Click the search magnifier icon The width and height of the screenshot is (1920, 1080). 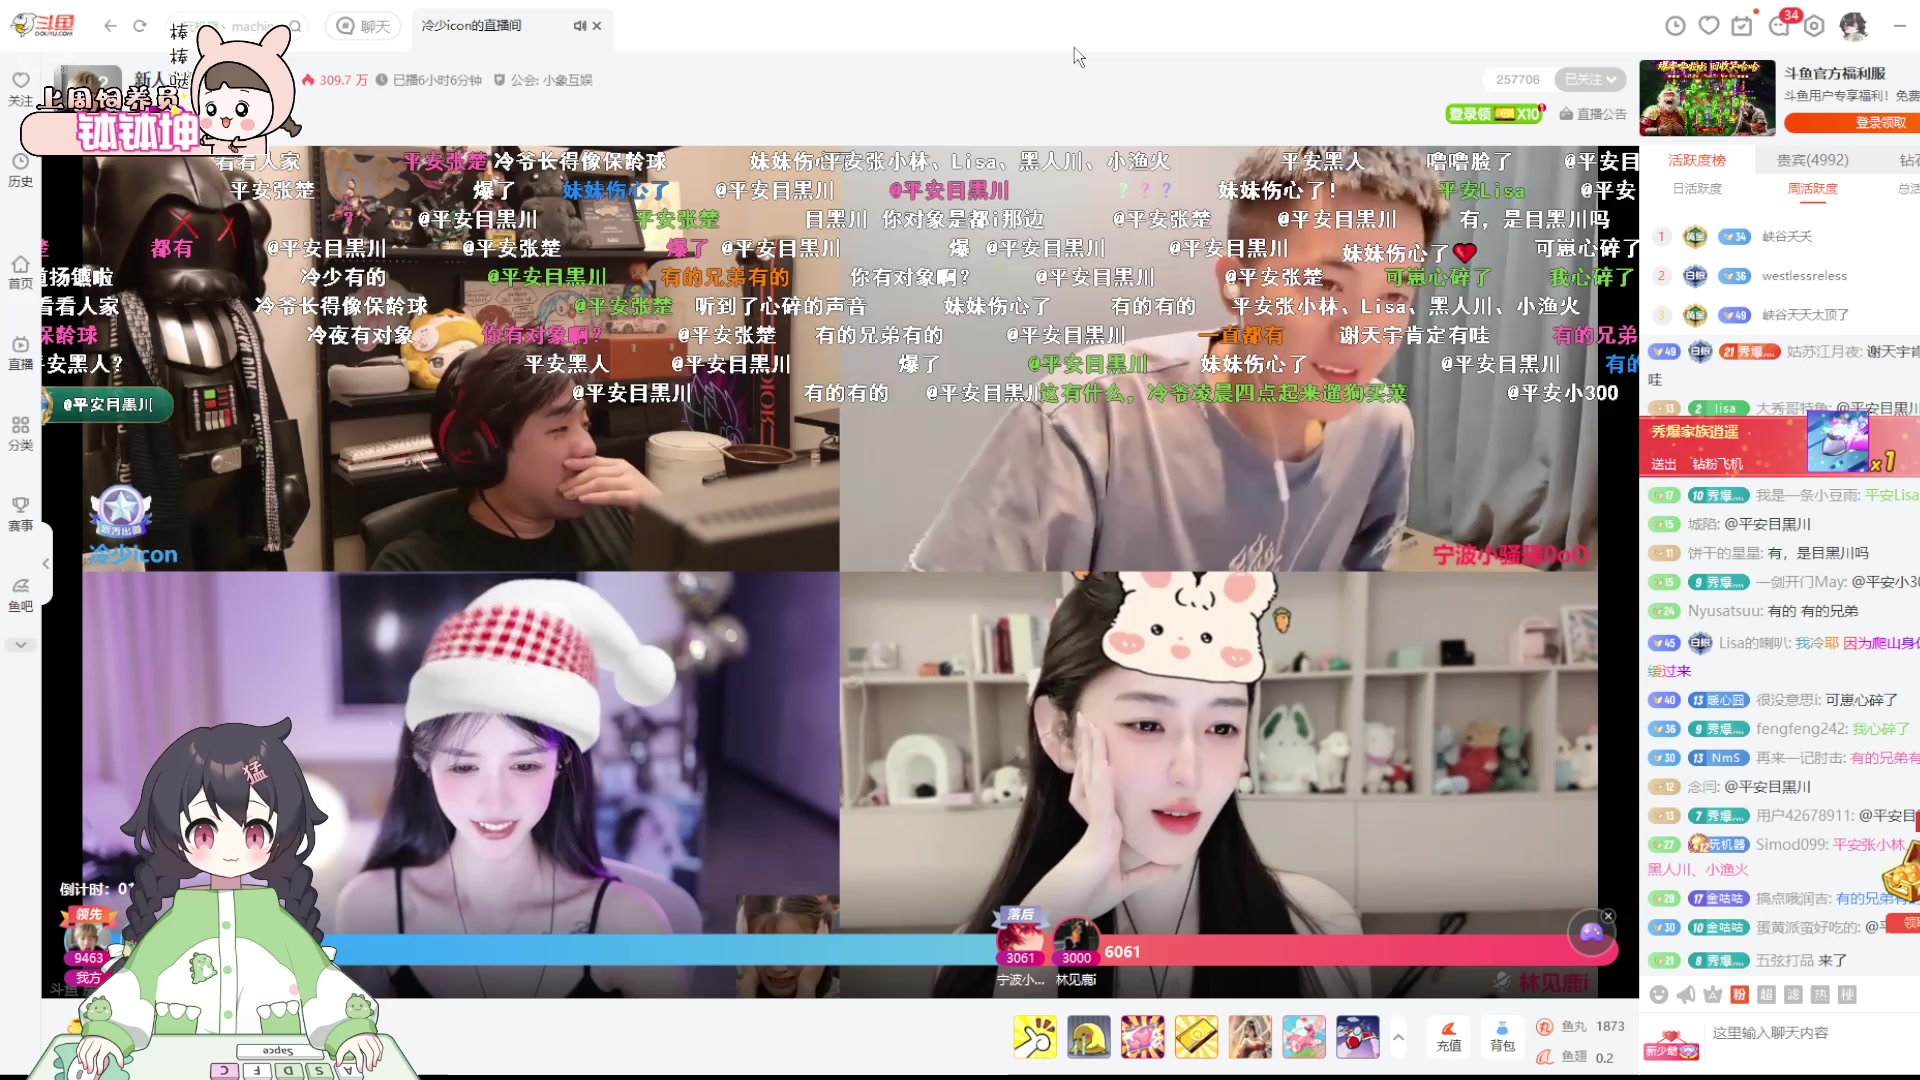coord(295,26)
